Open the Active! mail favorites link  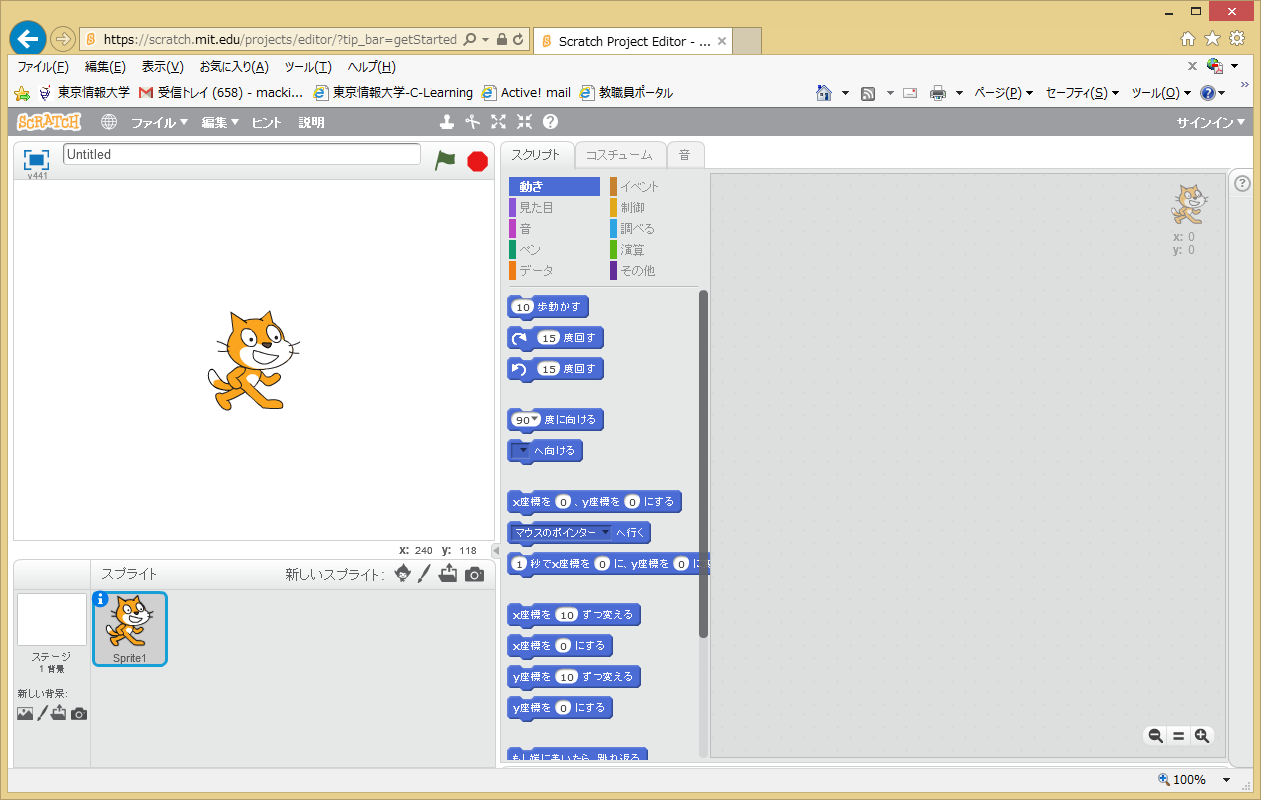pos(526,93)
